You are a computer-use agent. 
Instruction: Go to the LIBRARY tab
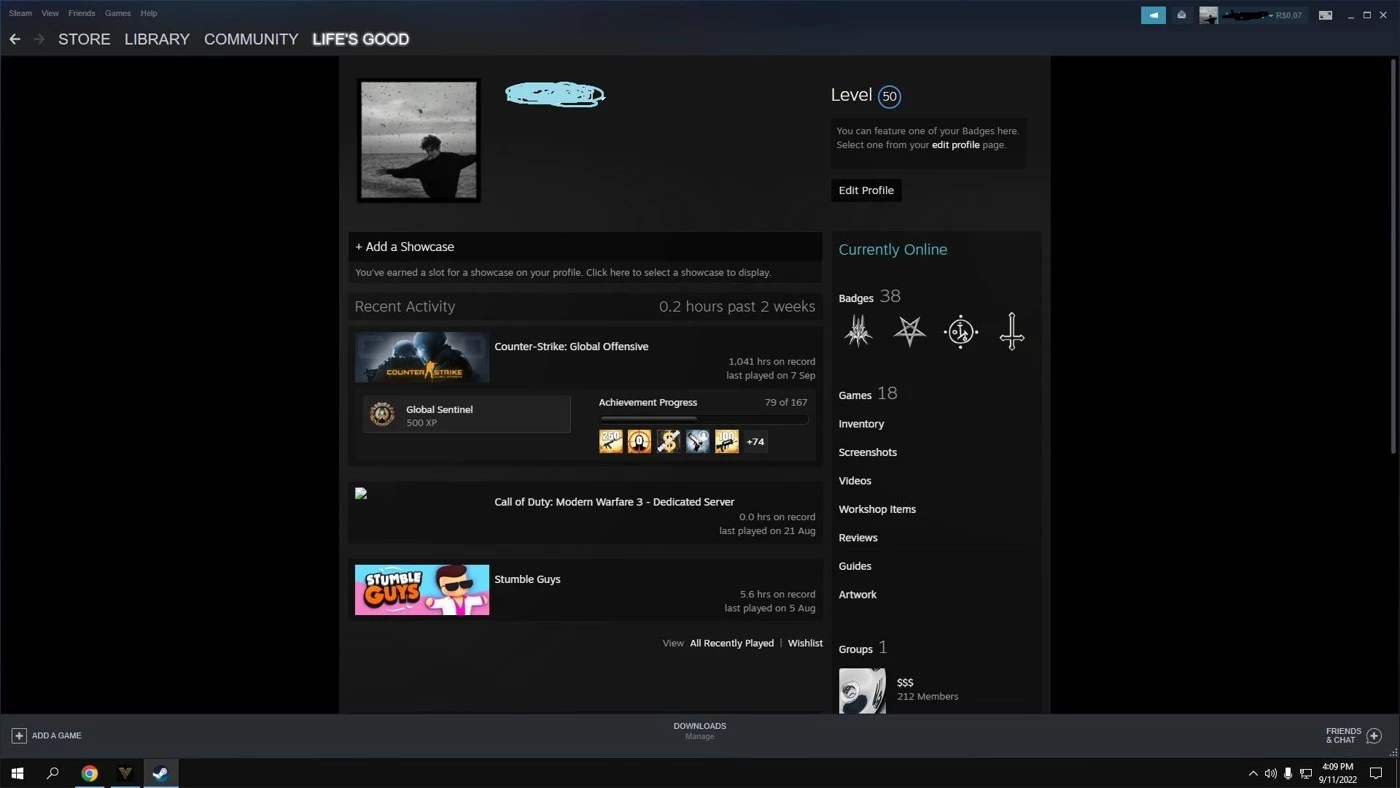(157, 39)
